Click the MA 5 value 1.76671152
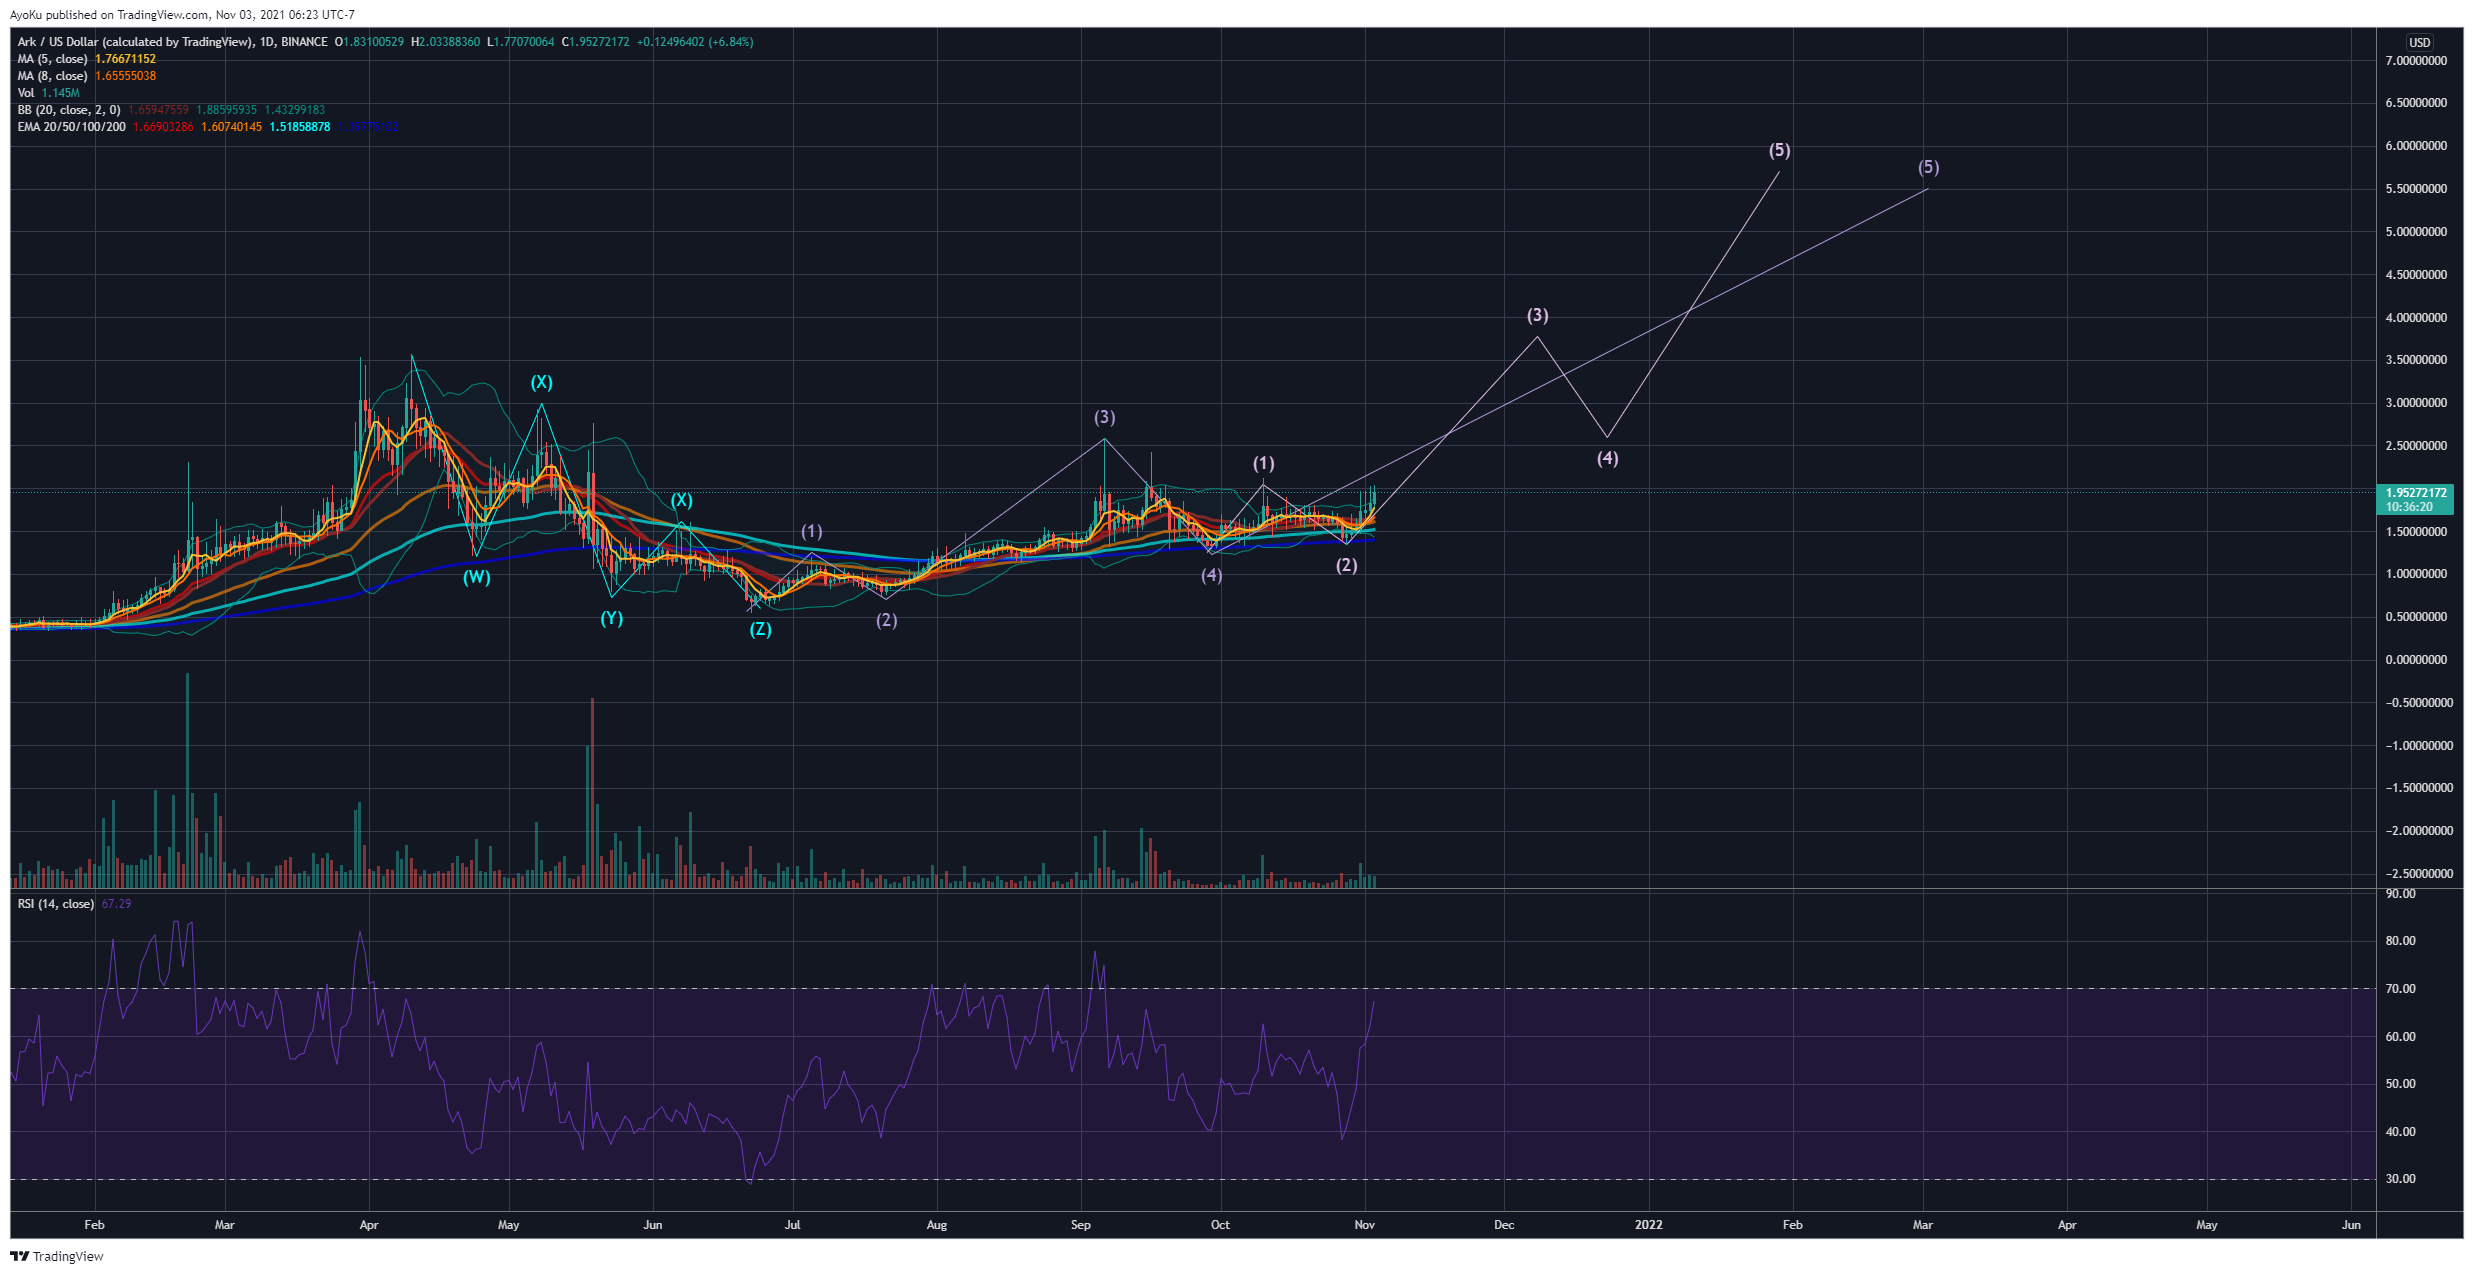This screenshot has width=2474, height=1274. [x=125, y=59]
